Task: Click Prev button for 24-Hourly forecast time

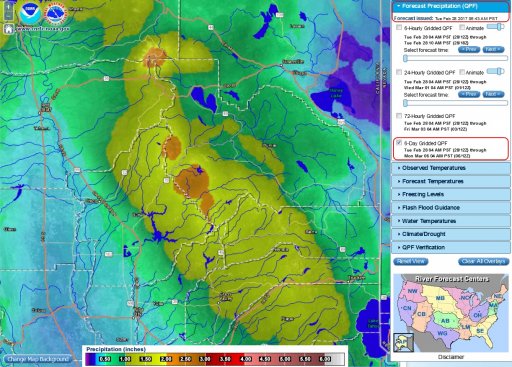Action: click(469, 94)
